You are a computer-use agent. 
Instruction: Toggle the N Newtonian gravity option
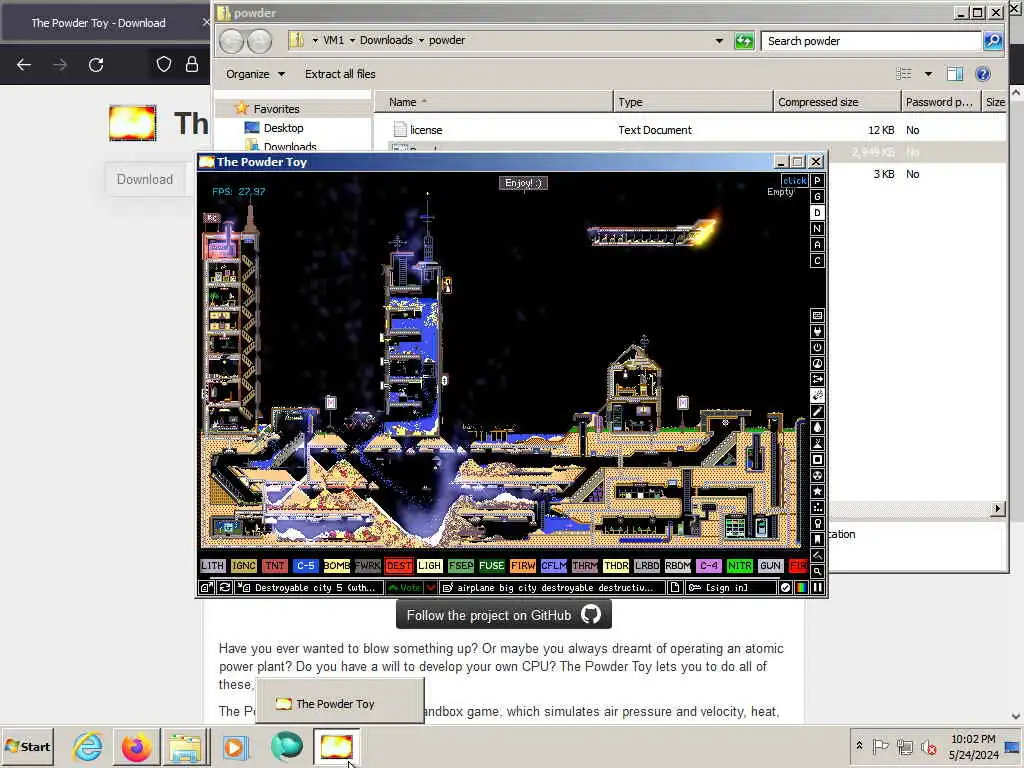point(817,229)
